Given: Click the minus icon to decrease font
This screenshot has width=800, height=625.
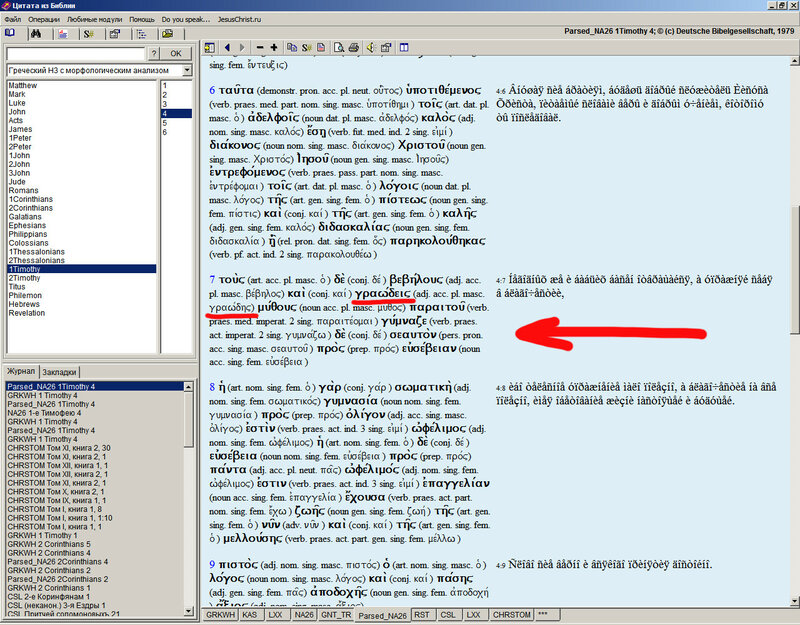Looking at the screenshot, I should [x=260, y=47].
